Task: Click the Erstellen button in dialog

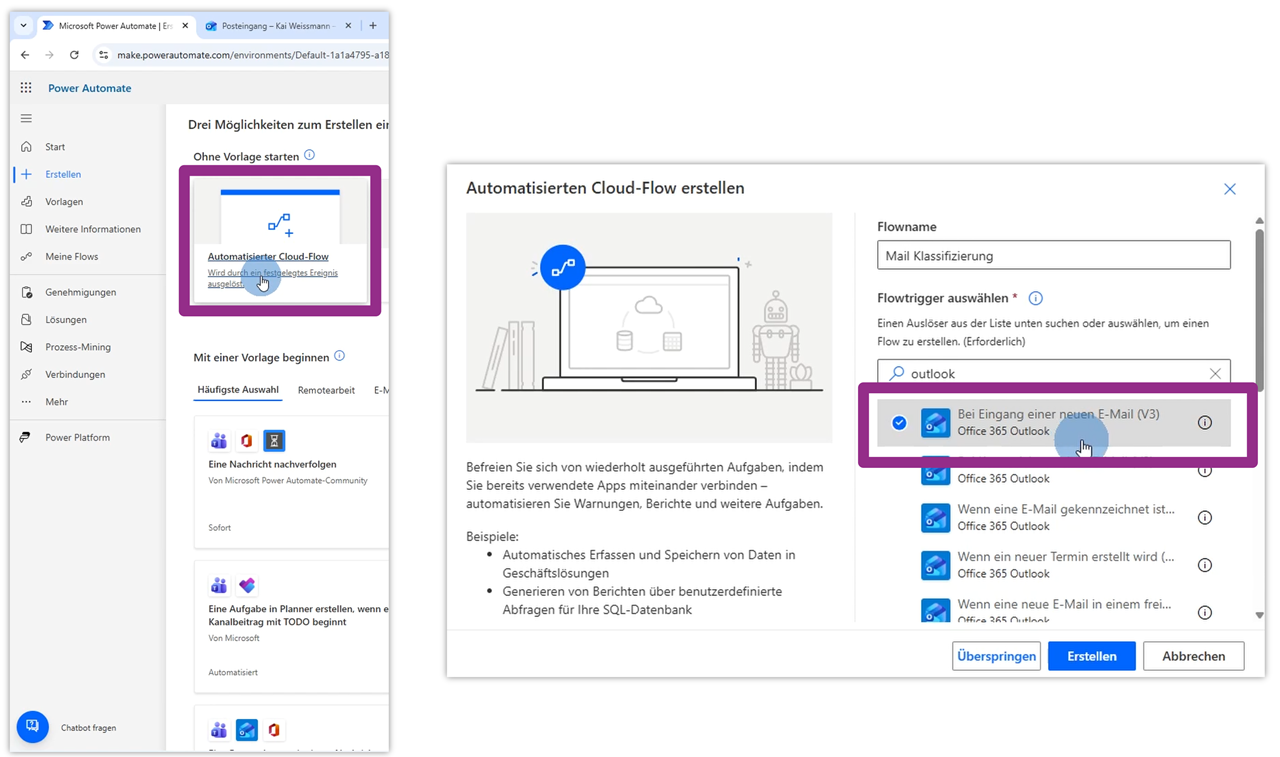Action: click(1092, 656)
